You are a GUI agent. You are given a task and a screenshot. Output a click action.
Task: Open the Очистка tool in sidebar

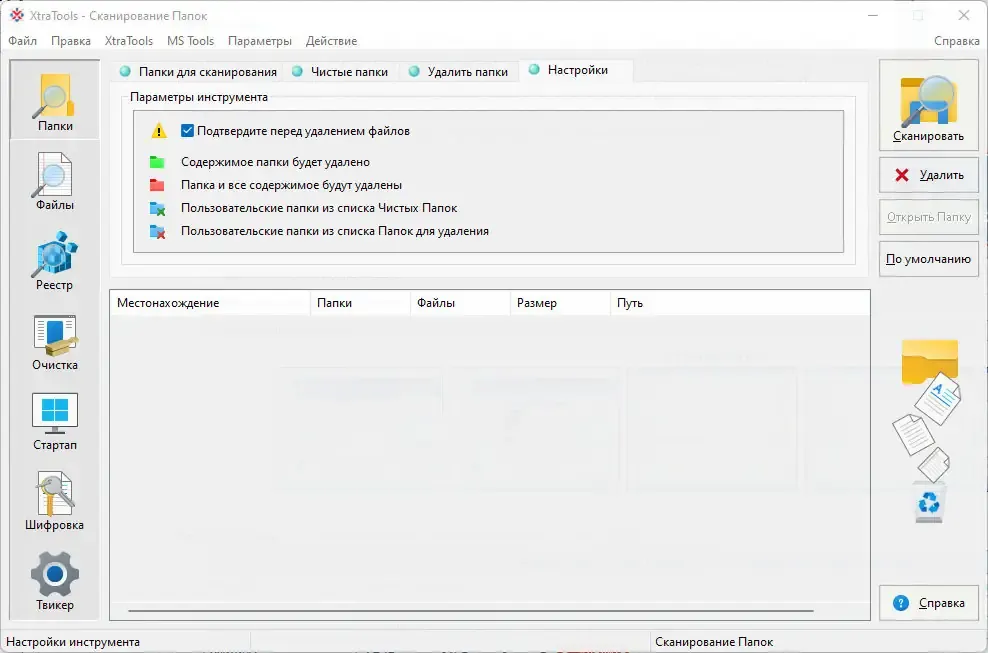(55, 342)
